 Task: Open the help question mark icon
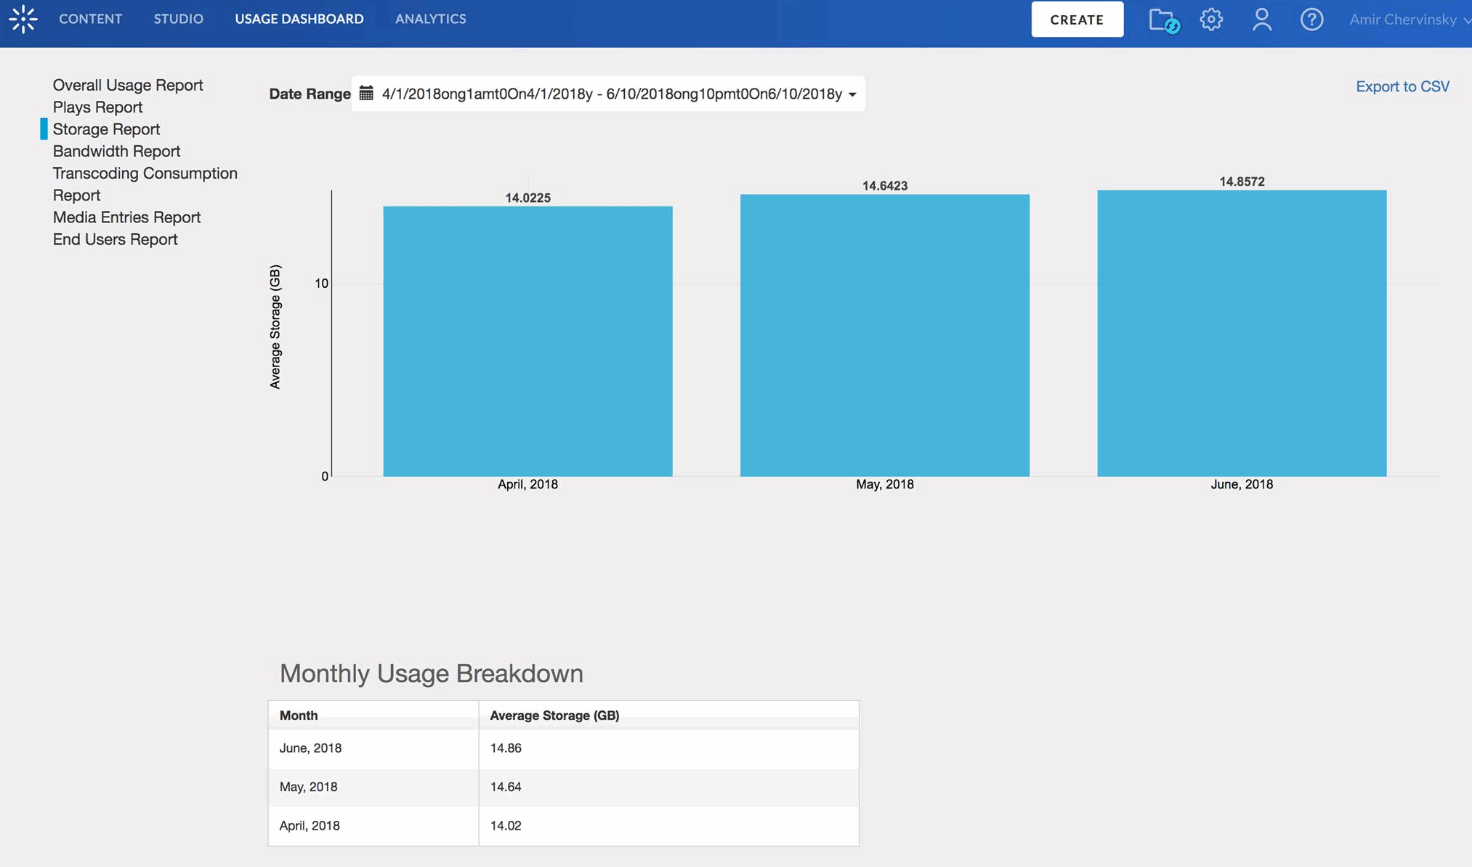click(x=1312, y=19)
